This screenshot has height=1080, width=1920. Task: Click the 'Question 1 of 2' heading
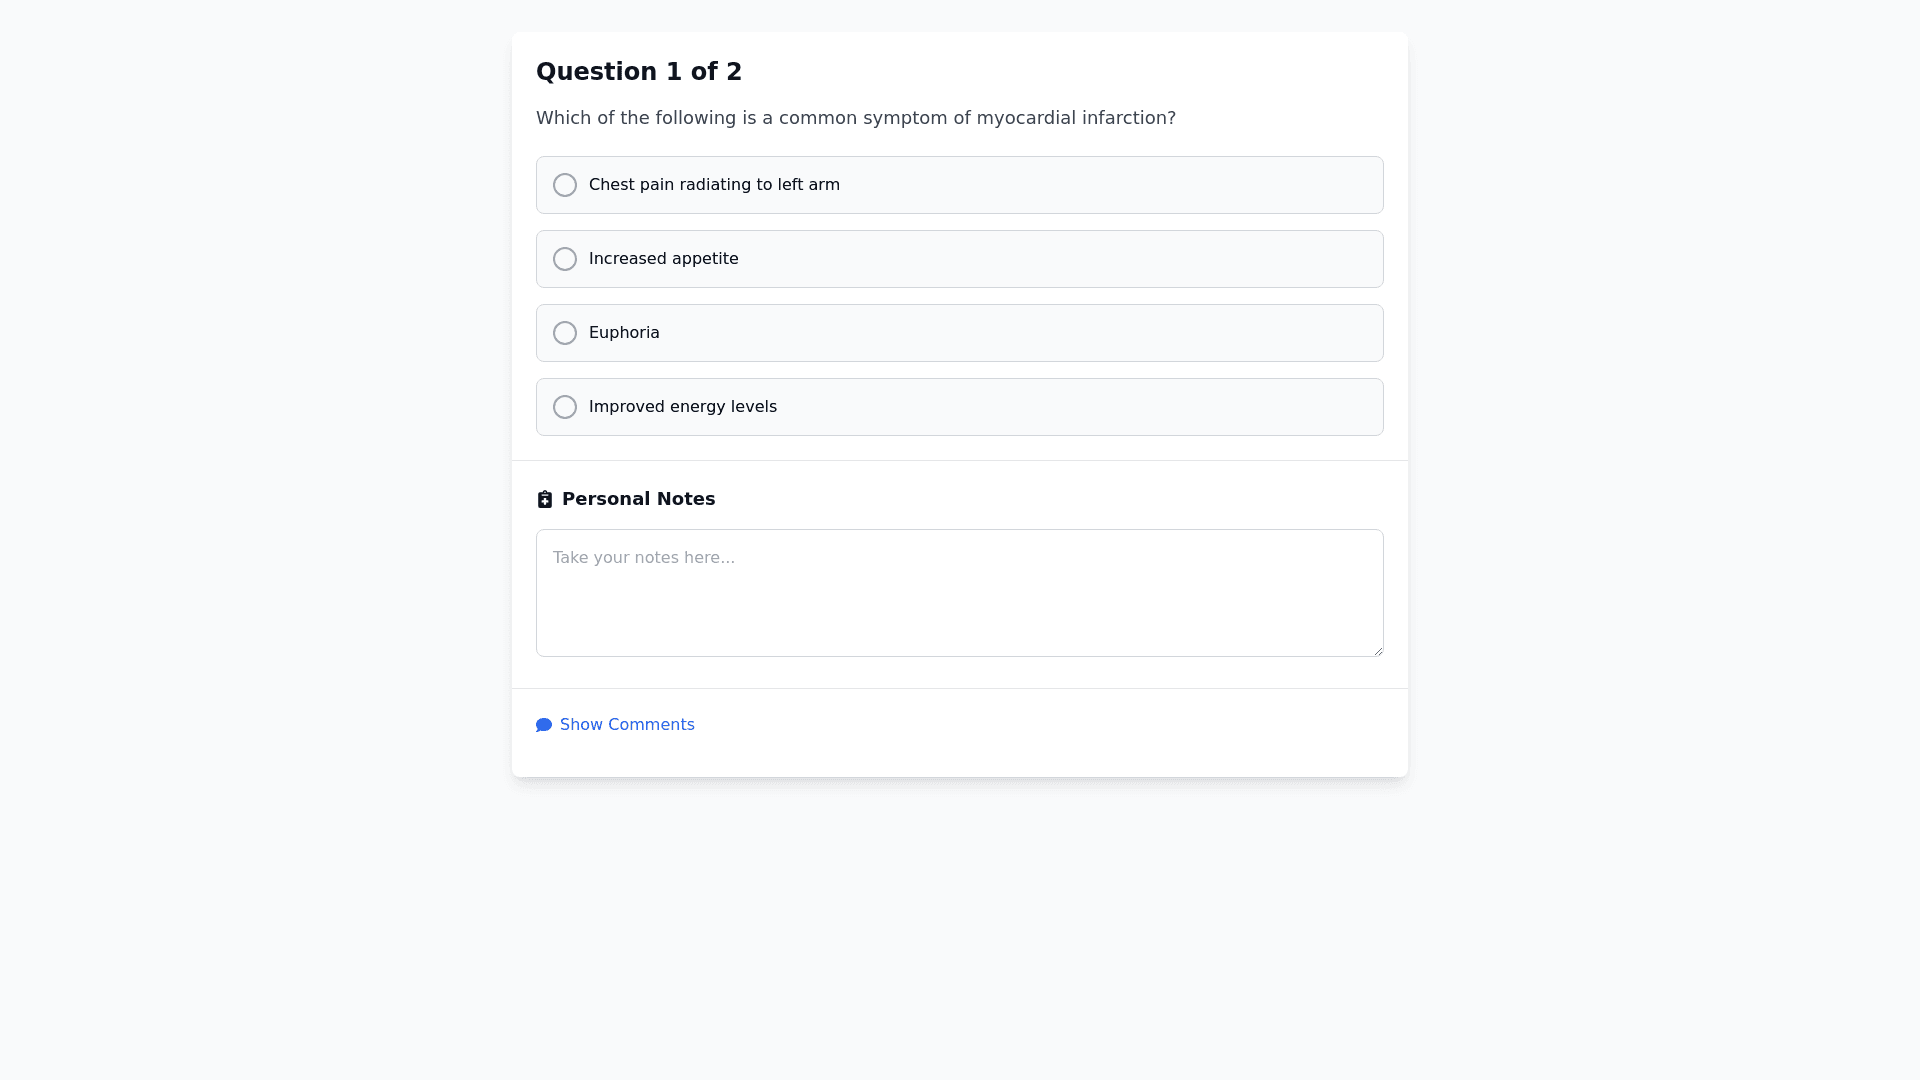tap(639, 72)
